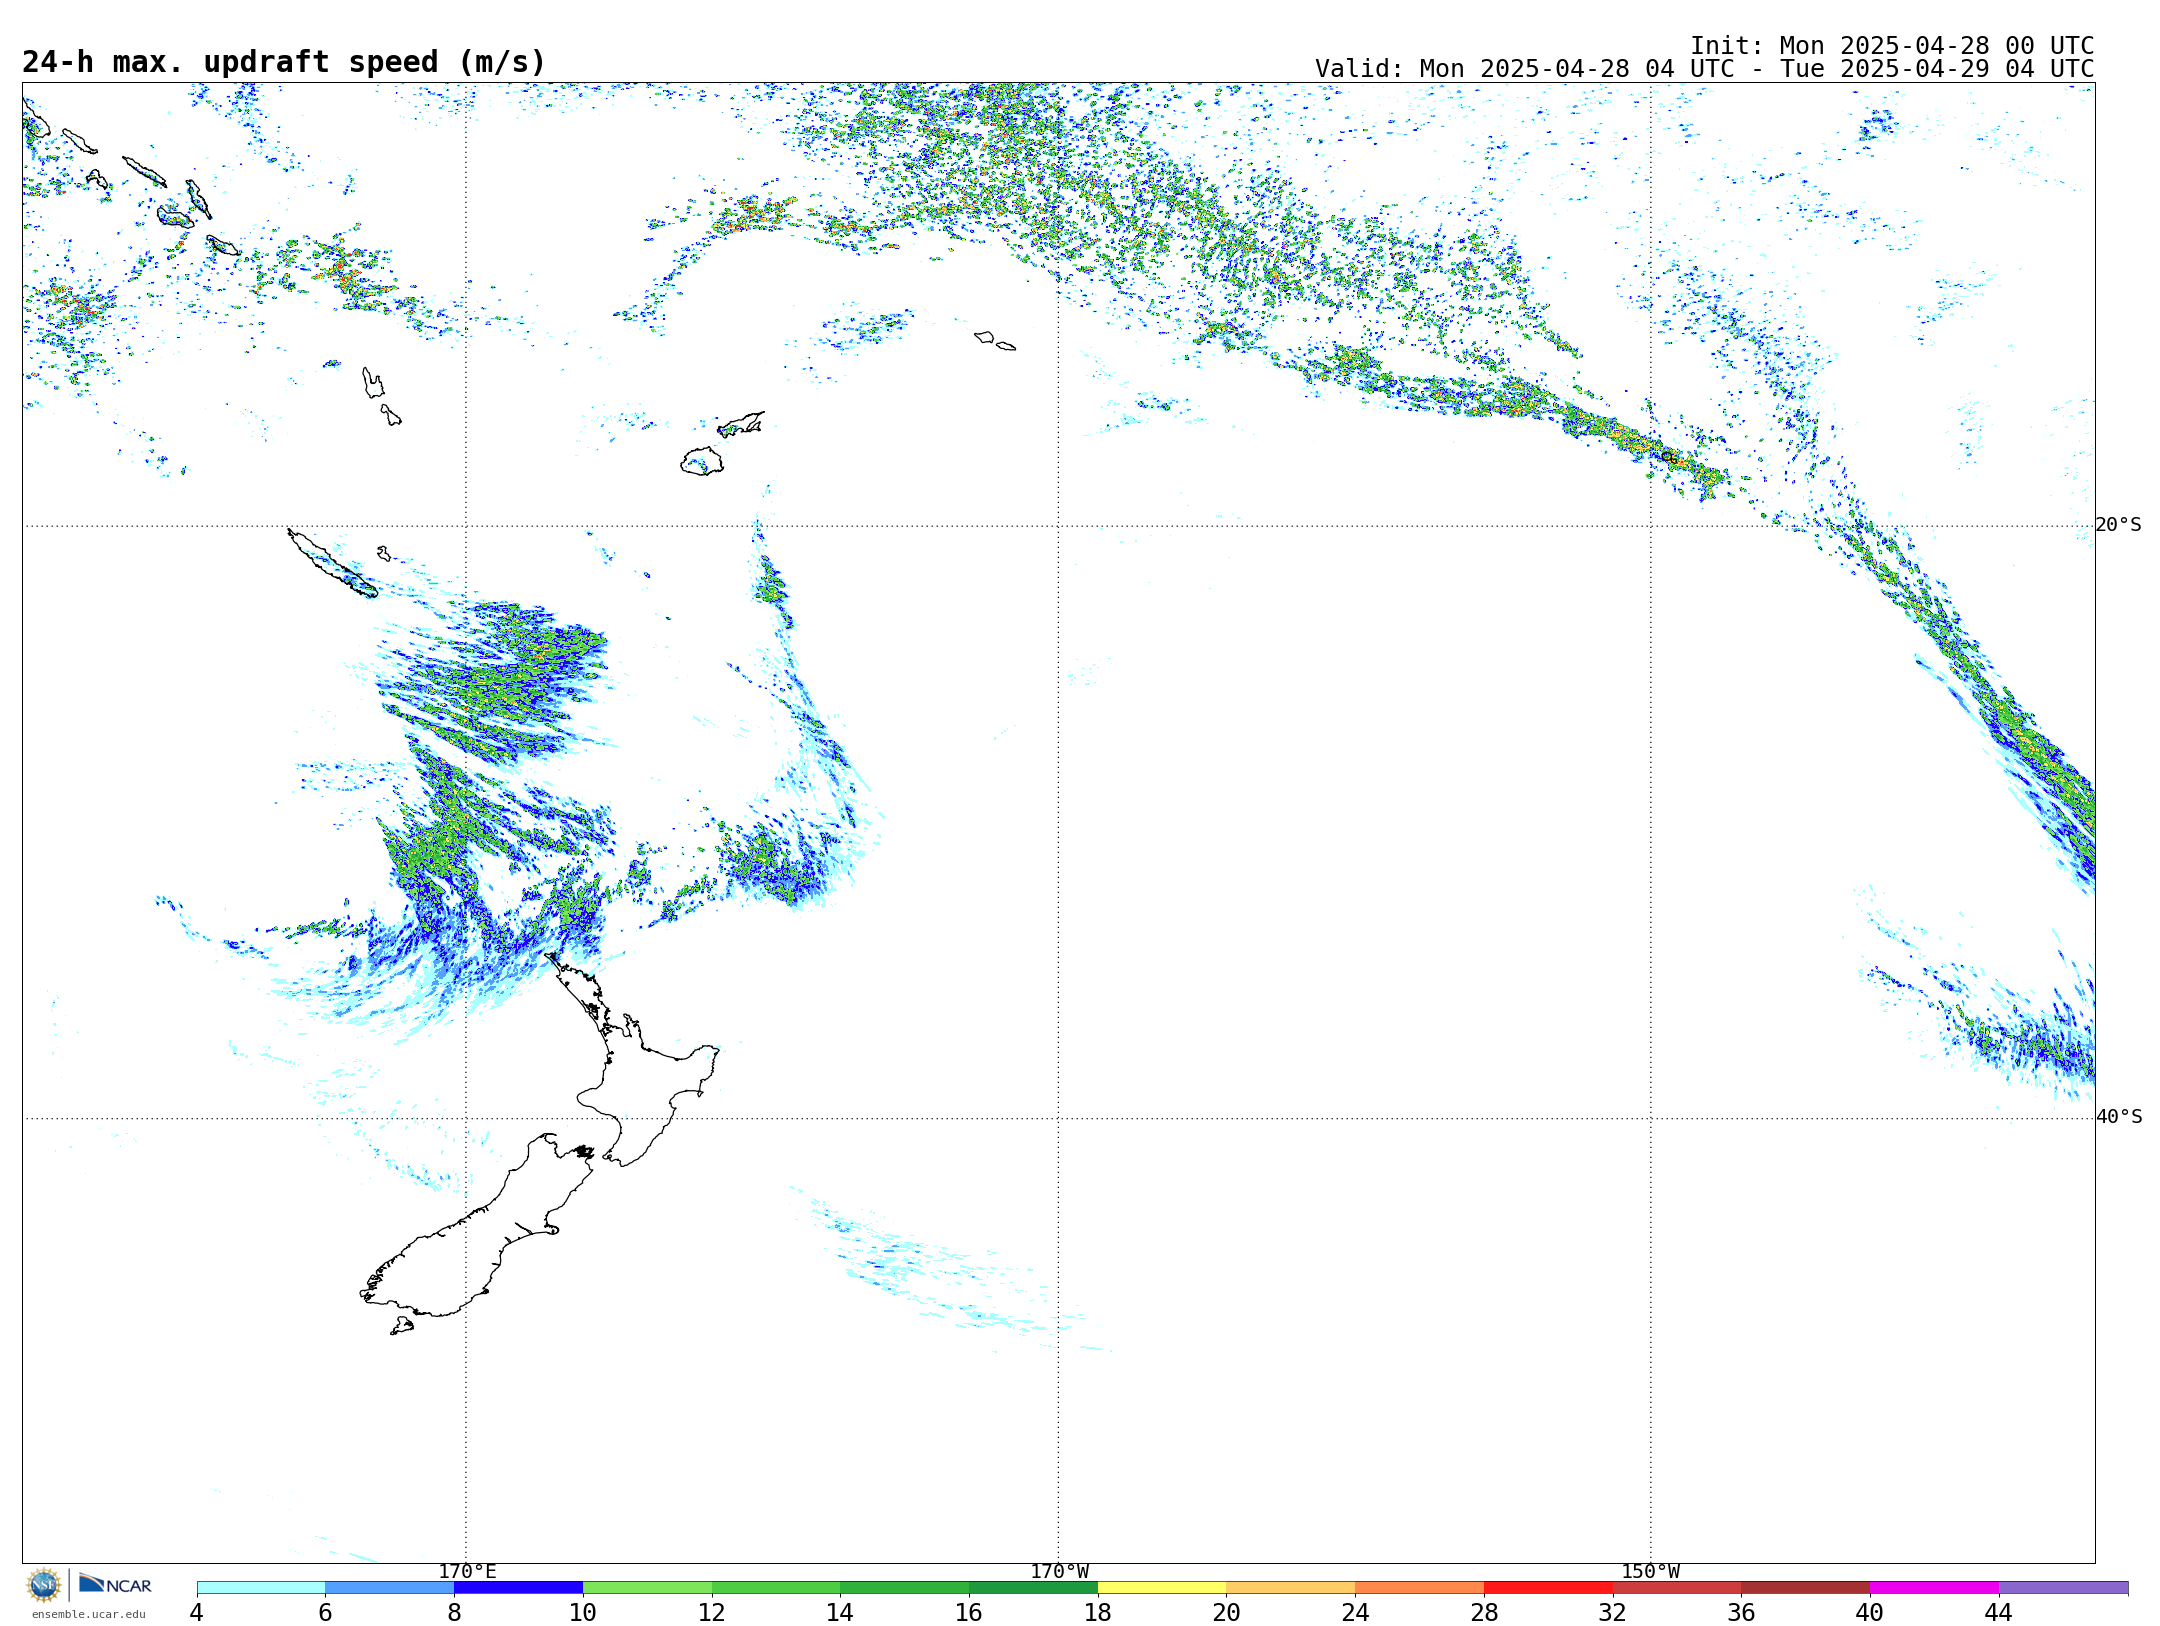Viewport: 2160px width, 1626px height.
Task: Pick the bright red 28–32 colorbar segment
Action: point(1548,1587)
